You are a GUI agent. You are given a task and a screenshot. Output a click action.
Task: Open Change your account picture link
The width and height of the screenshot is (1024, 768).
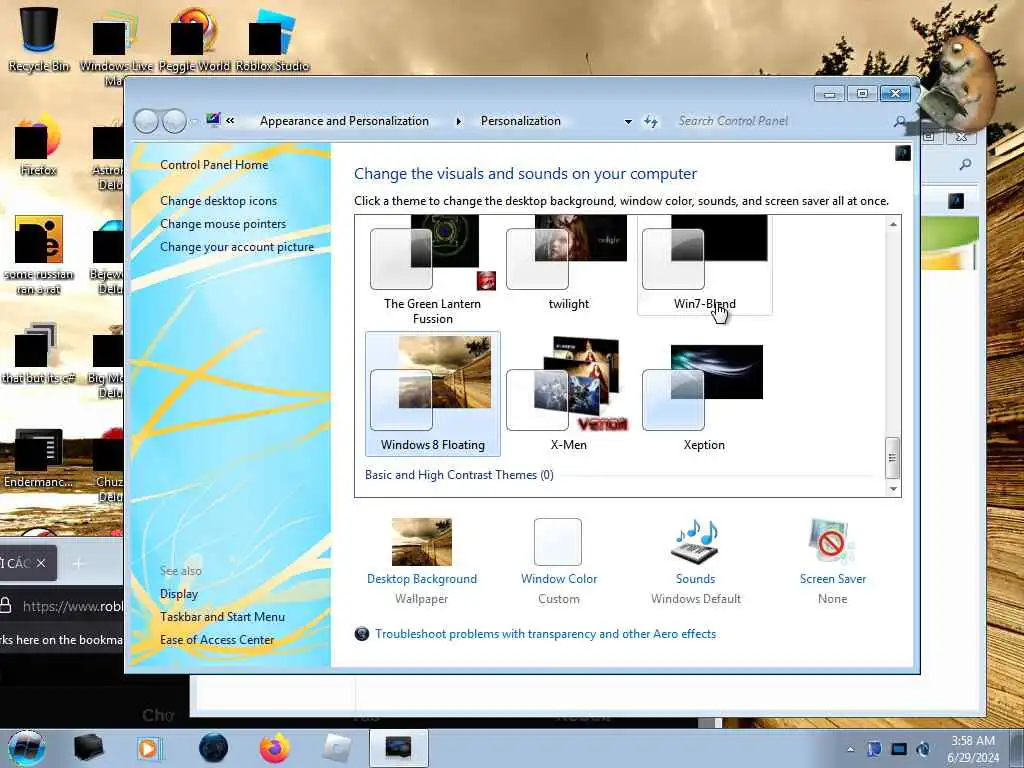237,247
